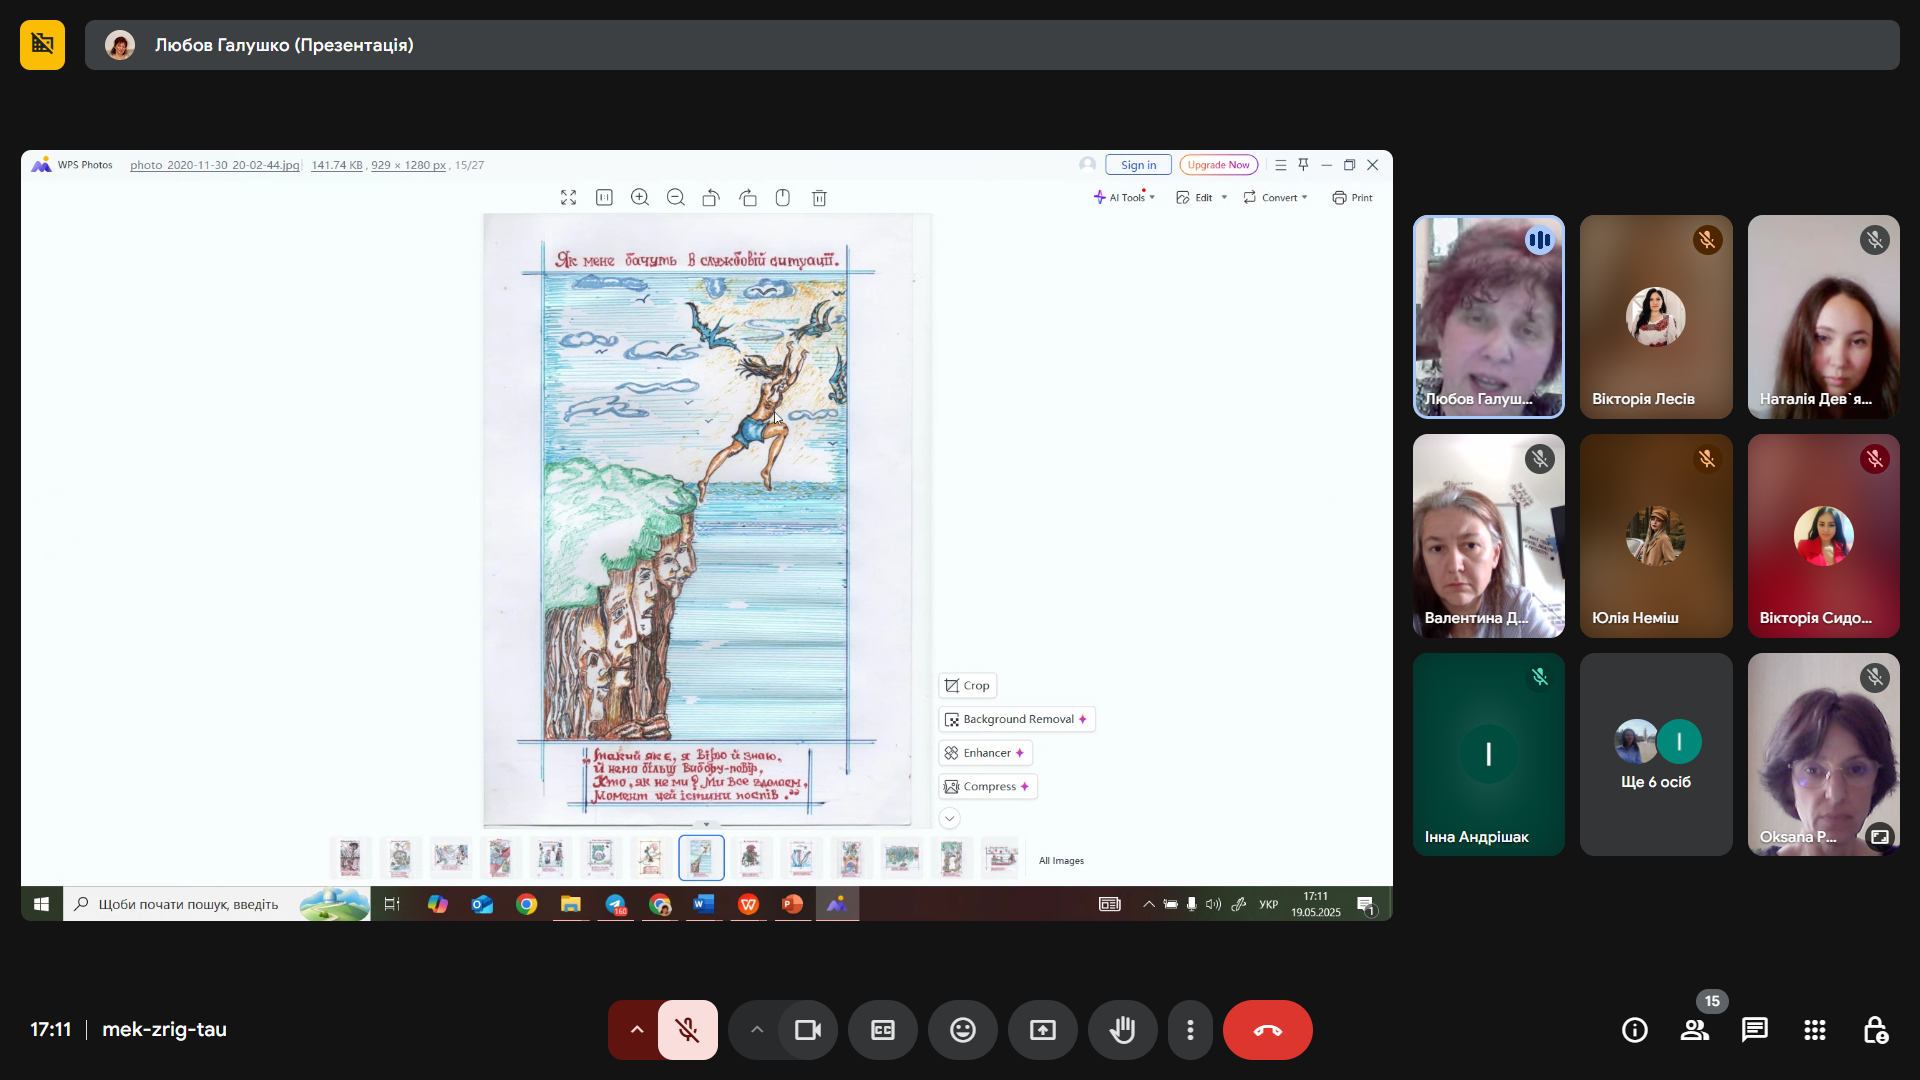Zoom in on the photo
This screenshot has width=1920, height=1080.
coord(640,198)
